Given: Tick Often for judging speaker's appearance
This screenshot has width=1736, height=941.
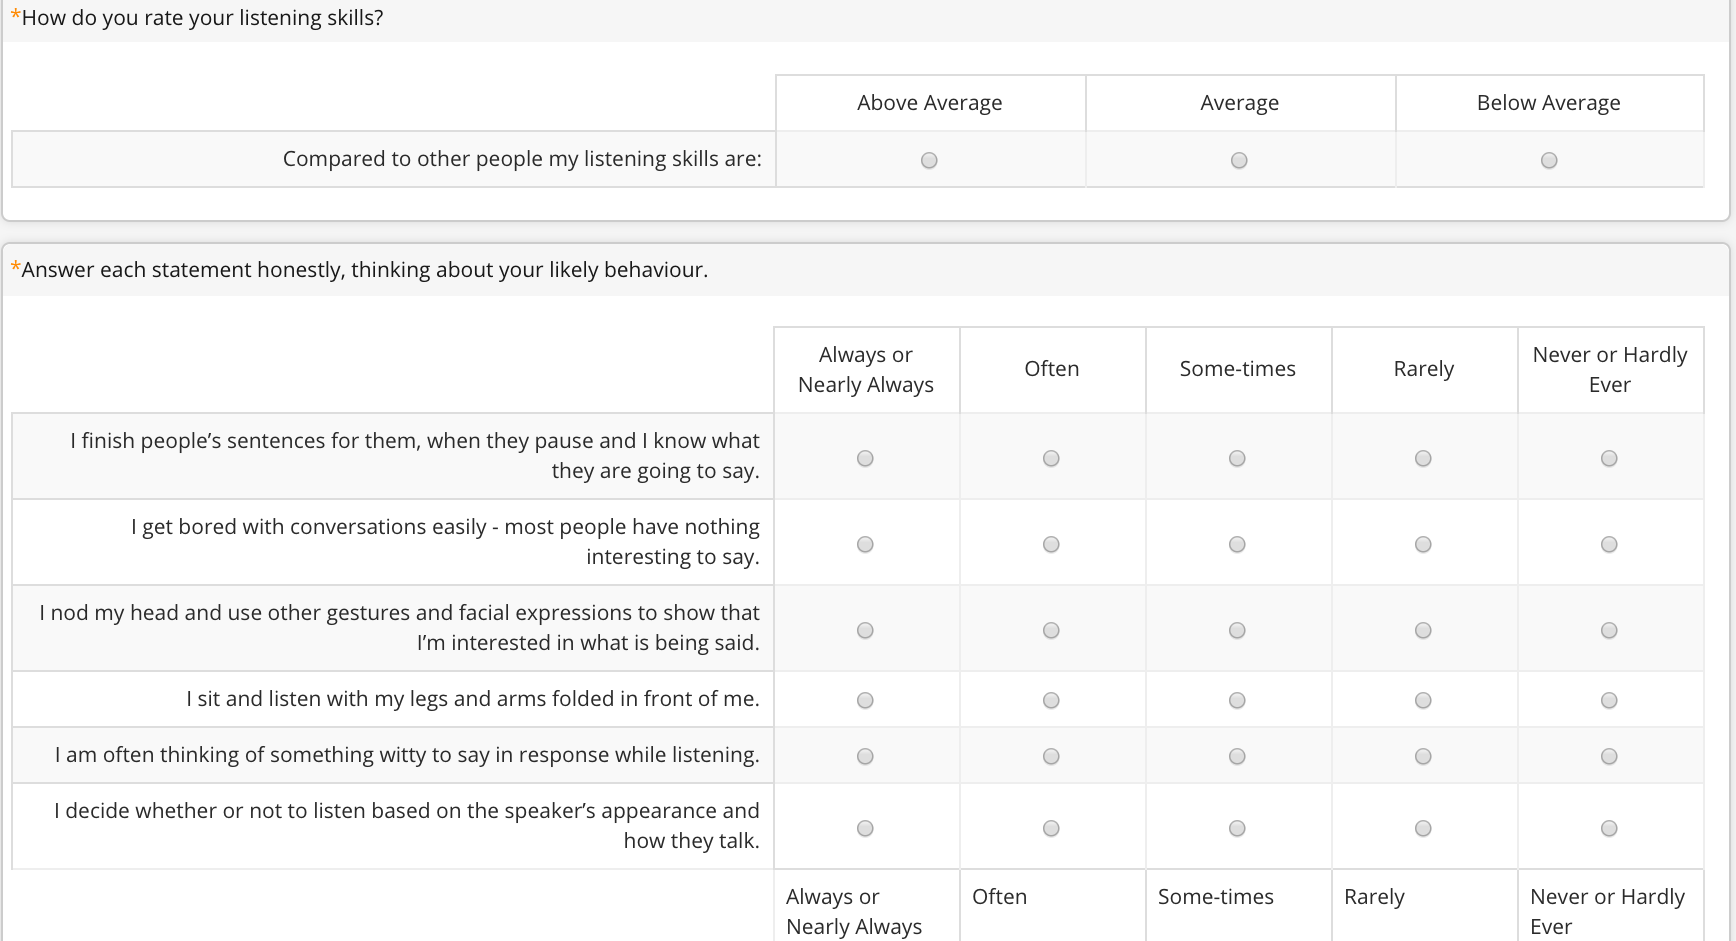Looking at the screenshot, I should coord(1051,828).
